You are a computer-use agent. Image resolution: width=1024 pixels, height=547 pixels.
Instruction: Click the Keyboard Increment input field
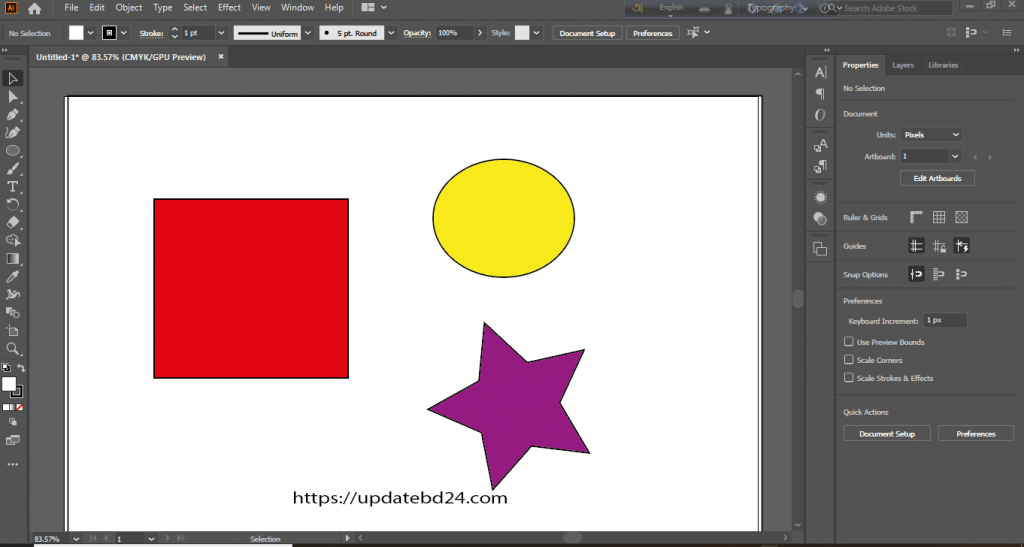(945, 320)
